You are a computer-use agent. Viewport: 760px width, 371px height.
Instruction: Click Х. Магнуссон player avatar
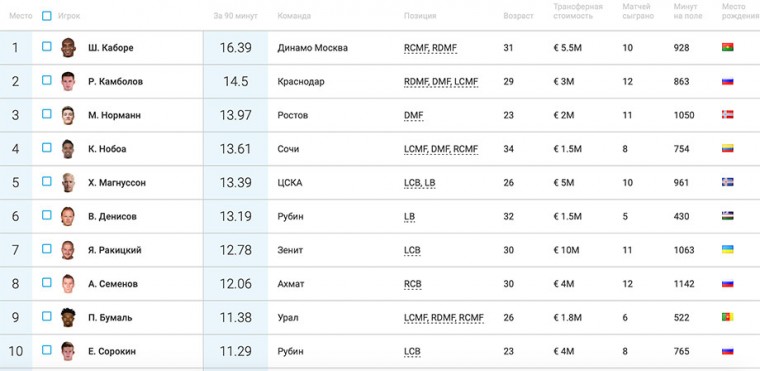(x=68, y=182)
